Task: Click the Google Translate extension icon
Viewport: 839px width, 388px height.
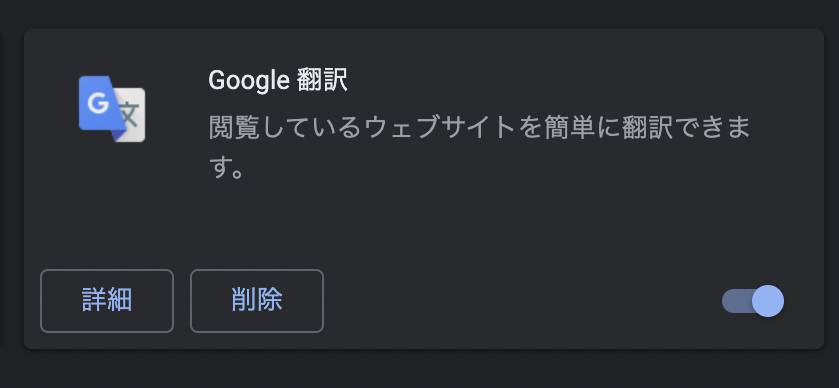Action: click(112, 109)
